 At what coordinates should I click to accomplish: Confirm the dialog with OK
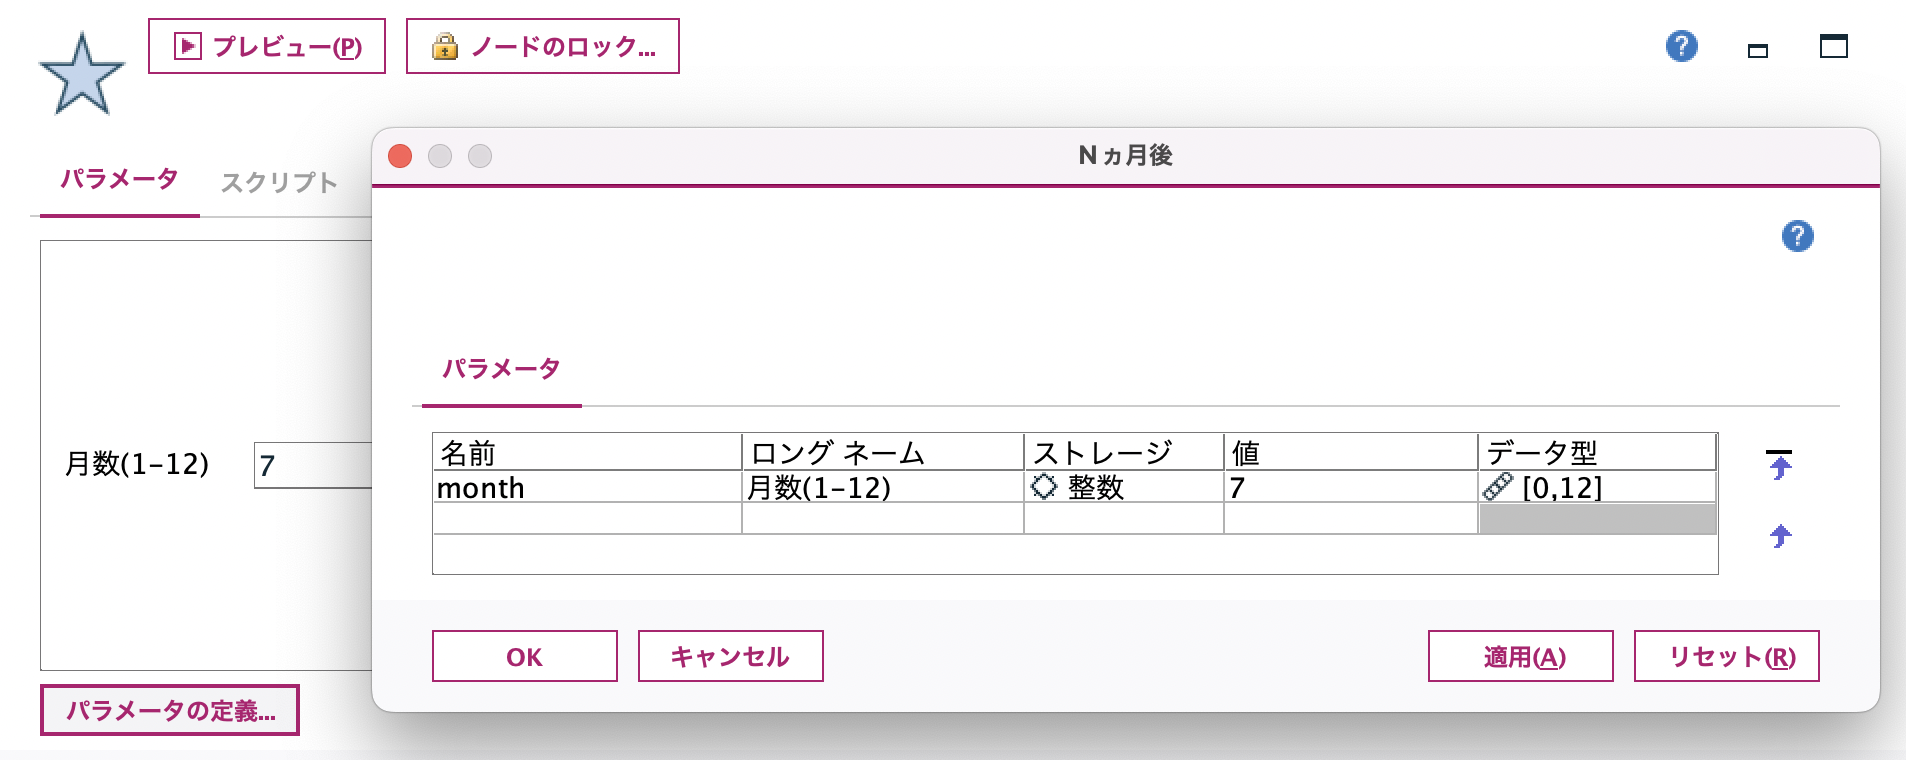click(524, 656)
